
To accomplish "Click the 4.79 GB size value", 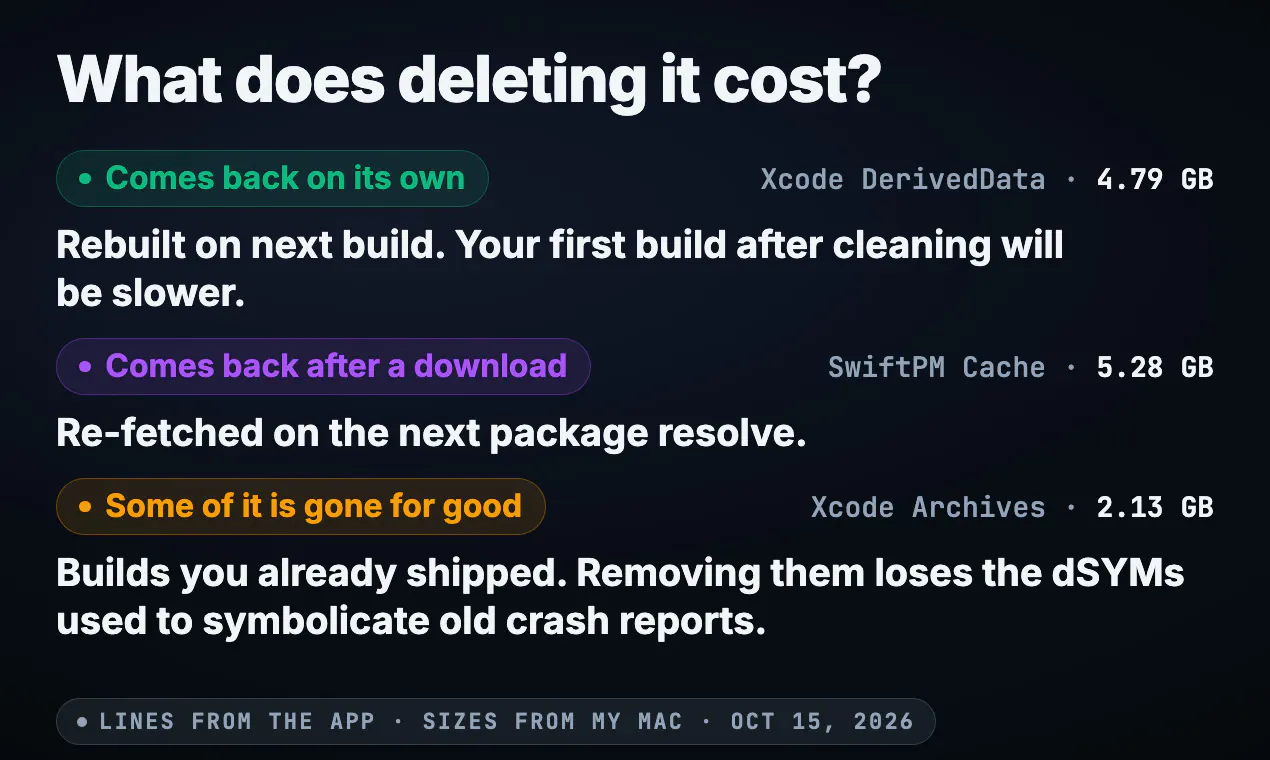I will tap(1155, 180).
